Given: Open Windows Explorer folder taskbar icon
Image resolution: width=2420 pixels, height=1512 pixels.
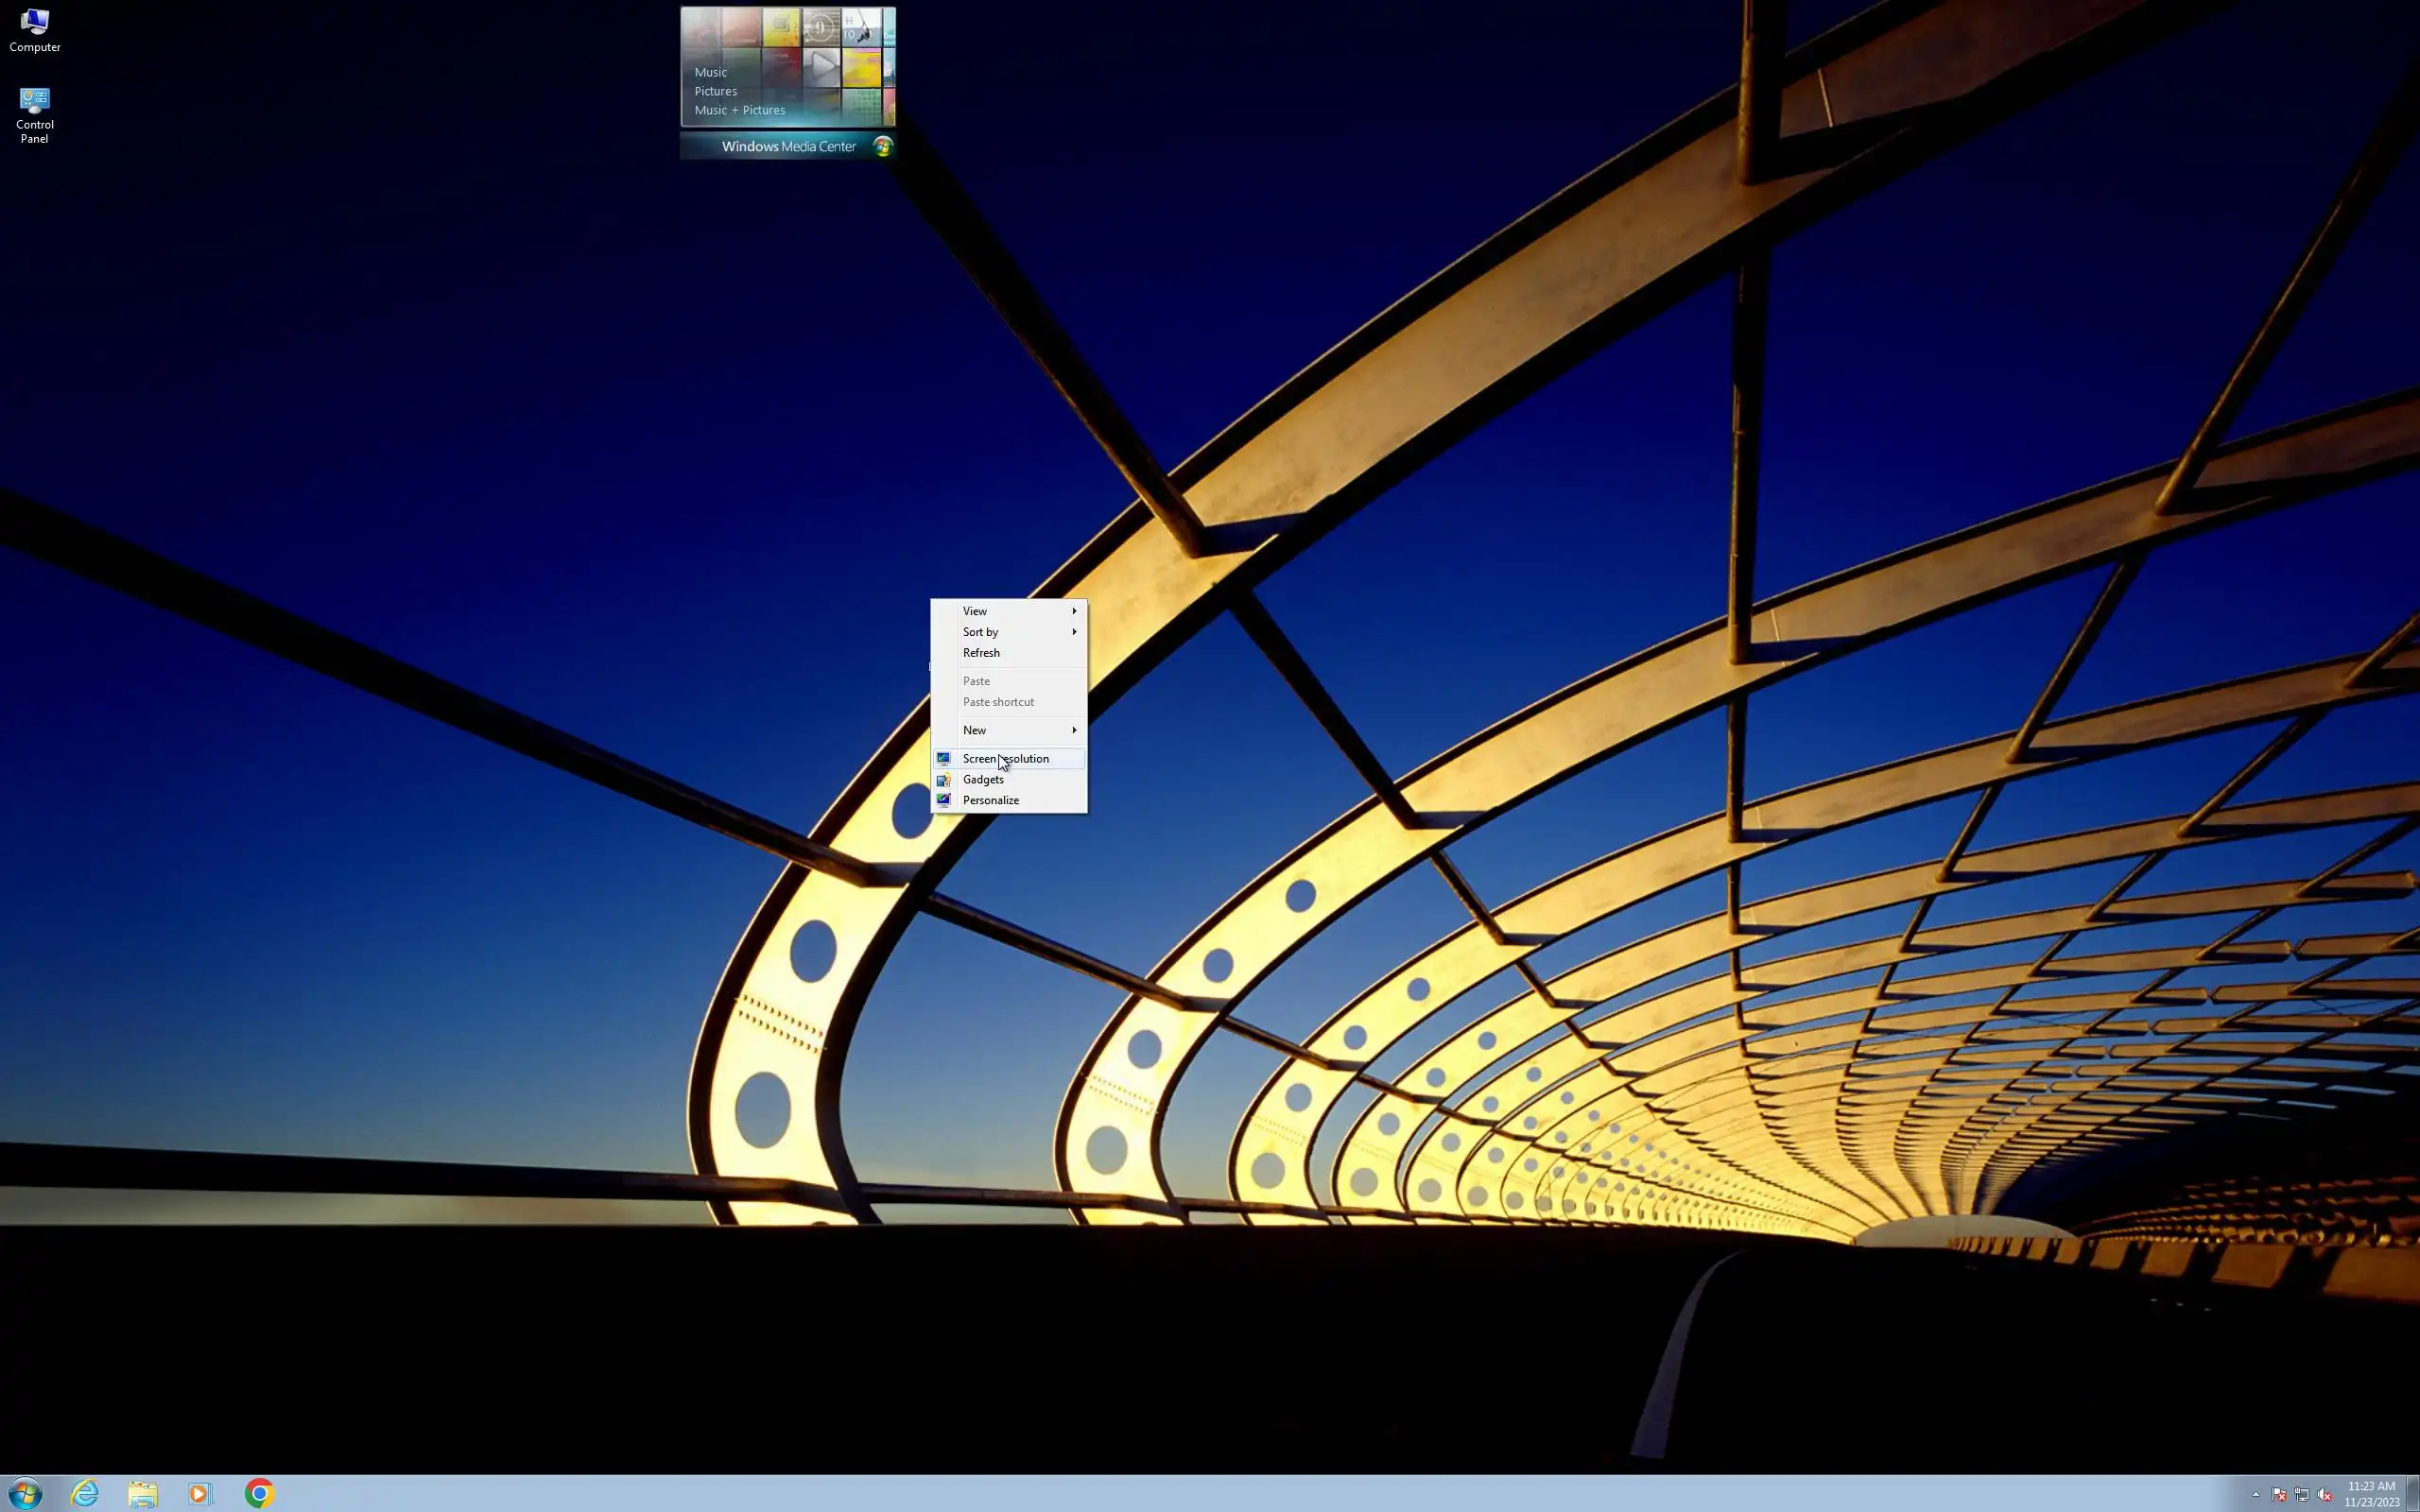Looking at the screenshot, I should point(143,1493).
